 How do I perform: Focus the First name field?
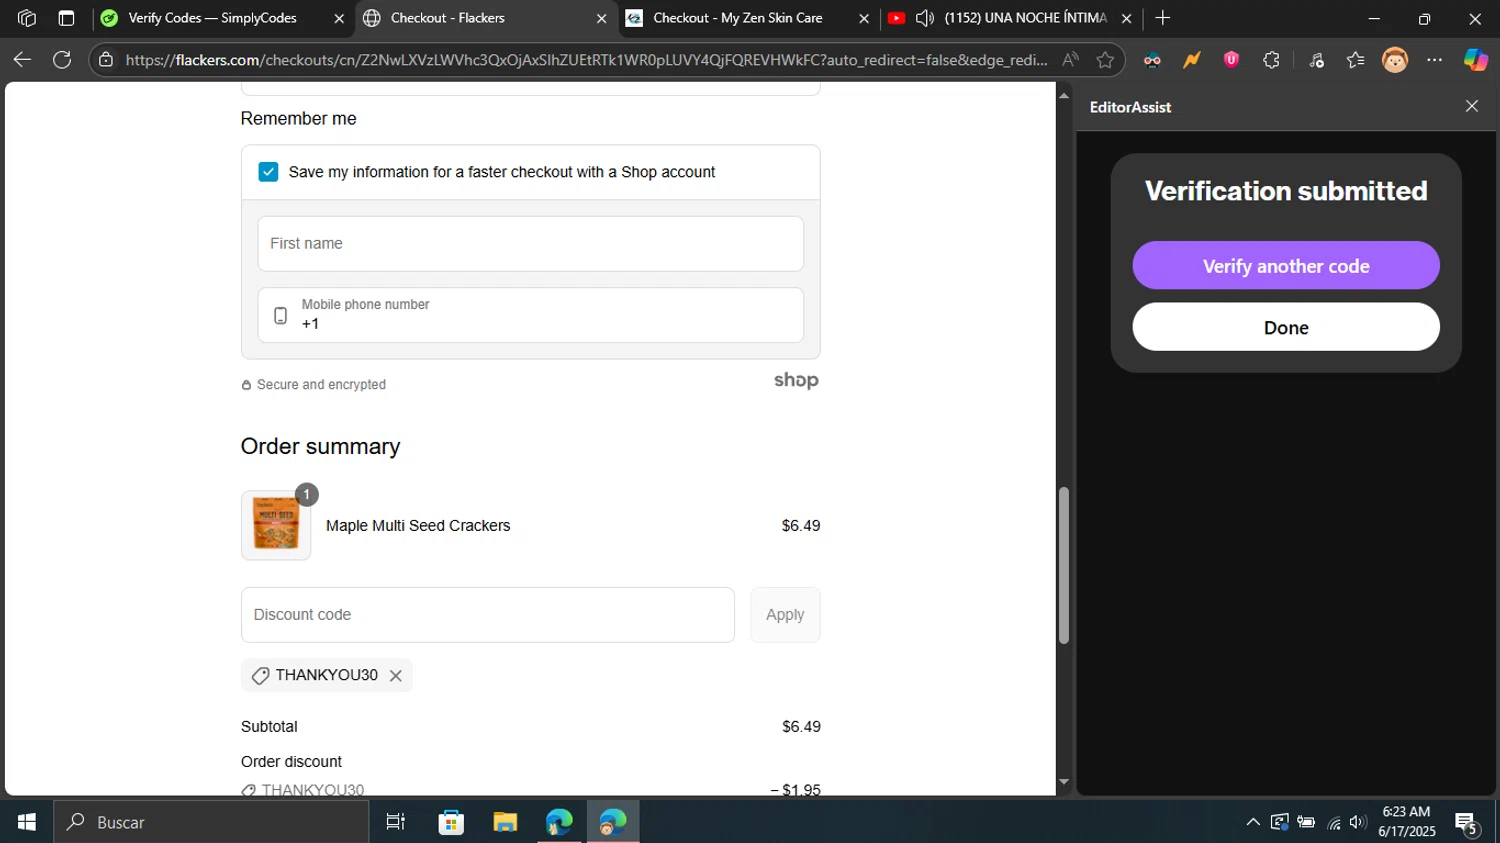tap(530, 244)
